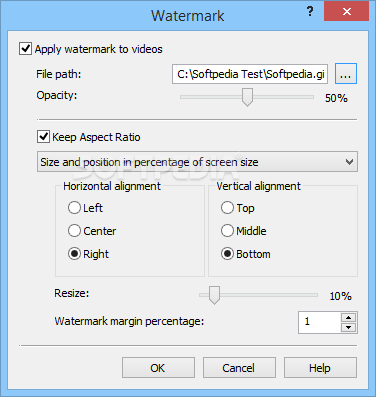Image resolution: width=376 pixels, height=397 pixels.
Task: Expand the size and position mode dropdown
Action: tap(197, 162)
